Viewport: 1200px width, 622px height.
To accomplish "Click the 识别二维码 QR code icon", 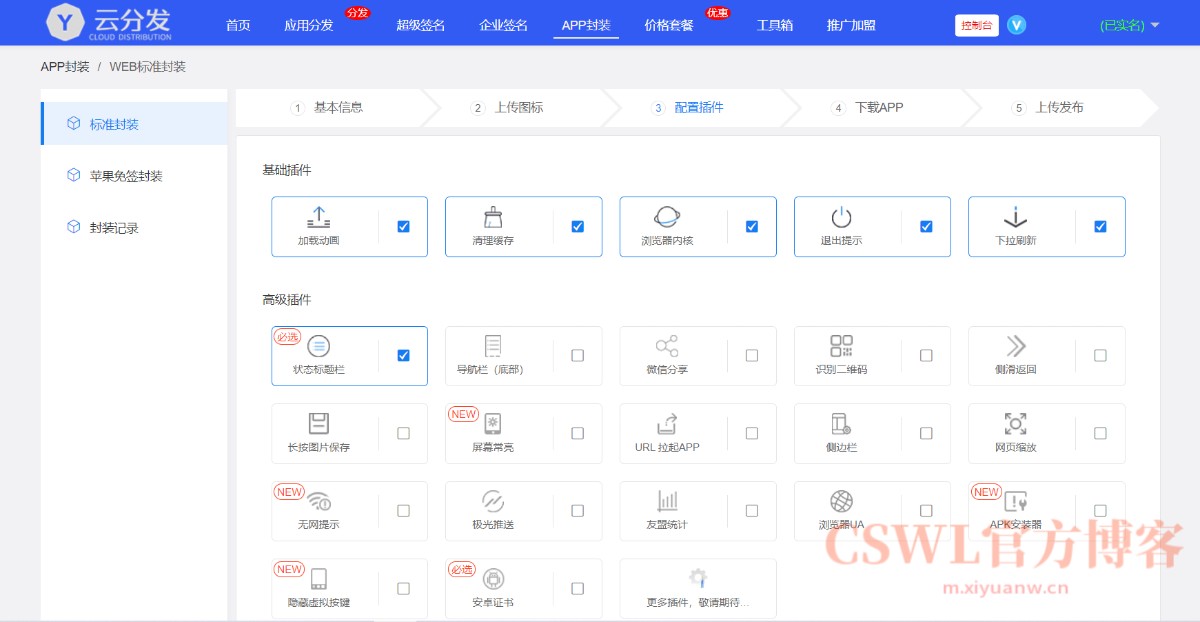I will 841,346.
